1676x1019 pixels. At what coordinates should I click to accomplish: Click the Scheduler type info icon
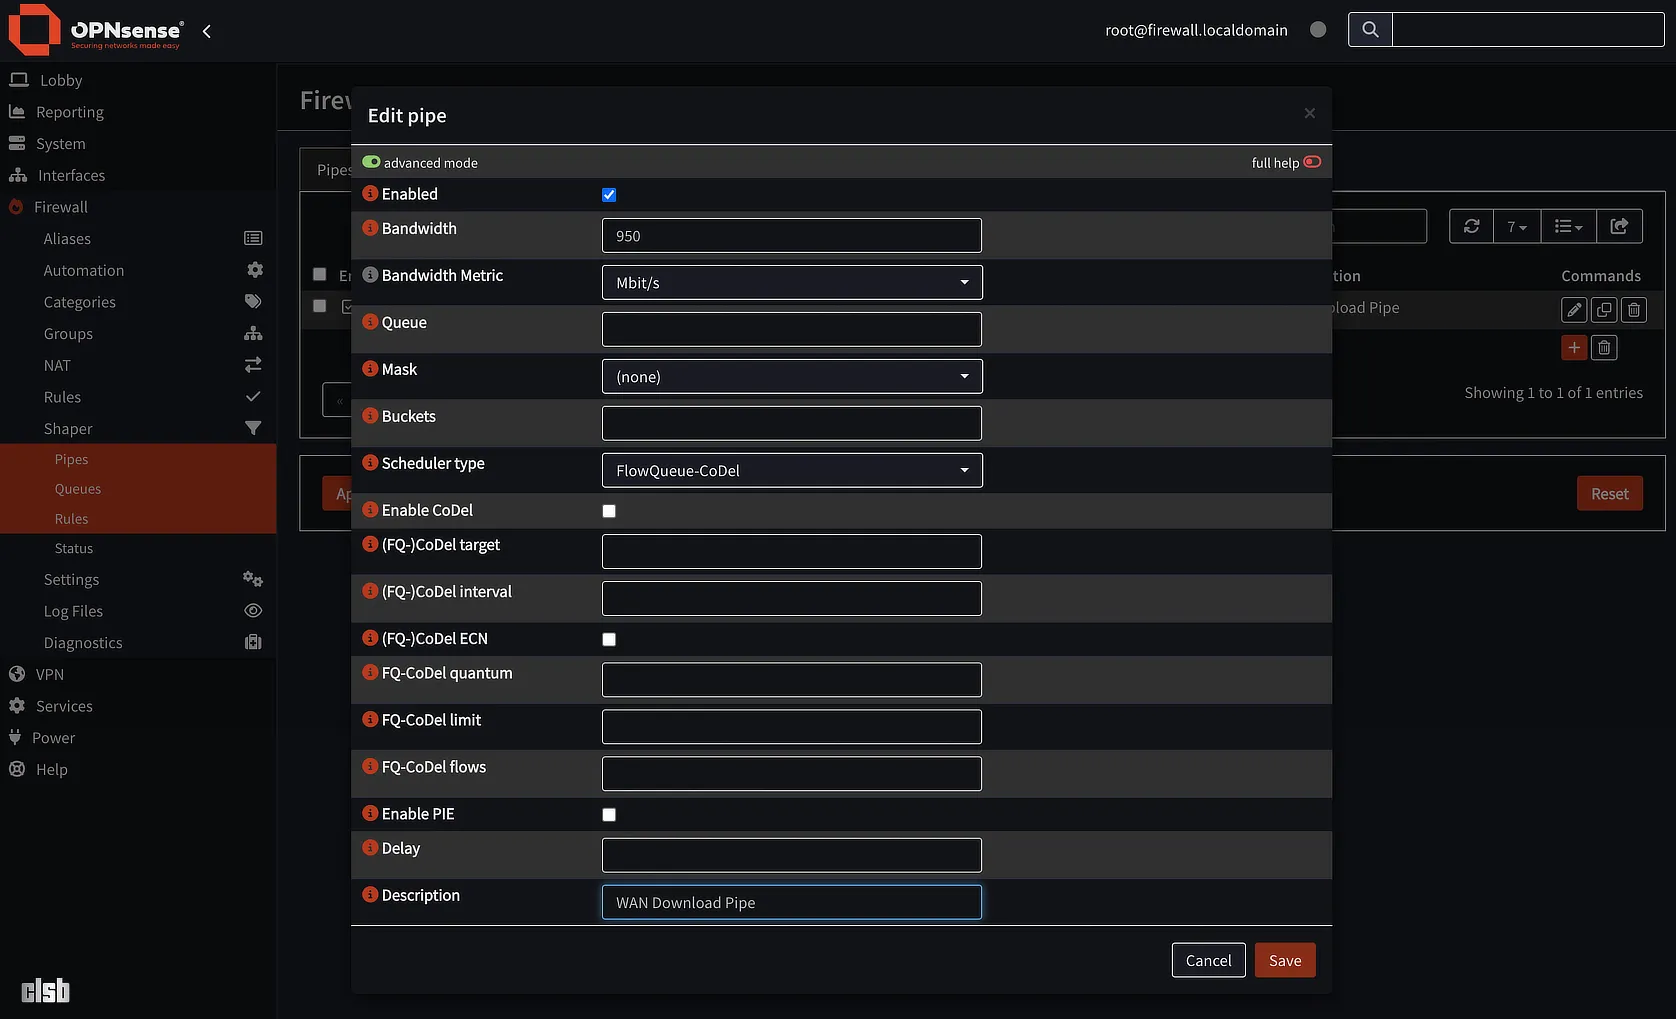[x=370, y=463]
